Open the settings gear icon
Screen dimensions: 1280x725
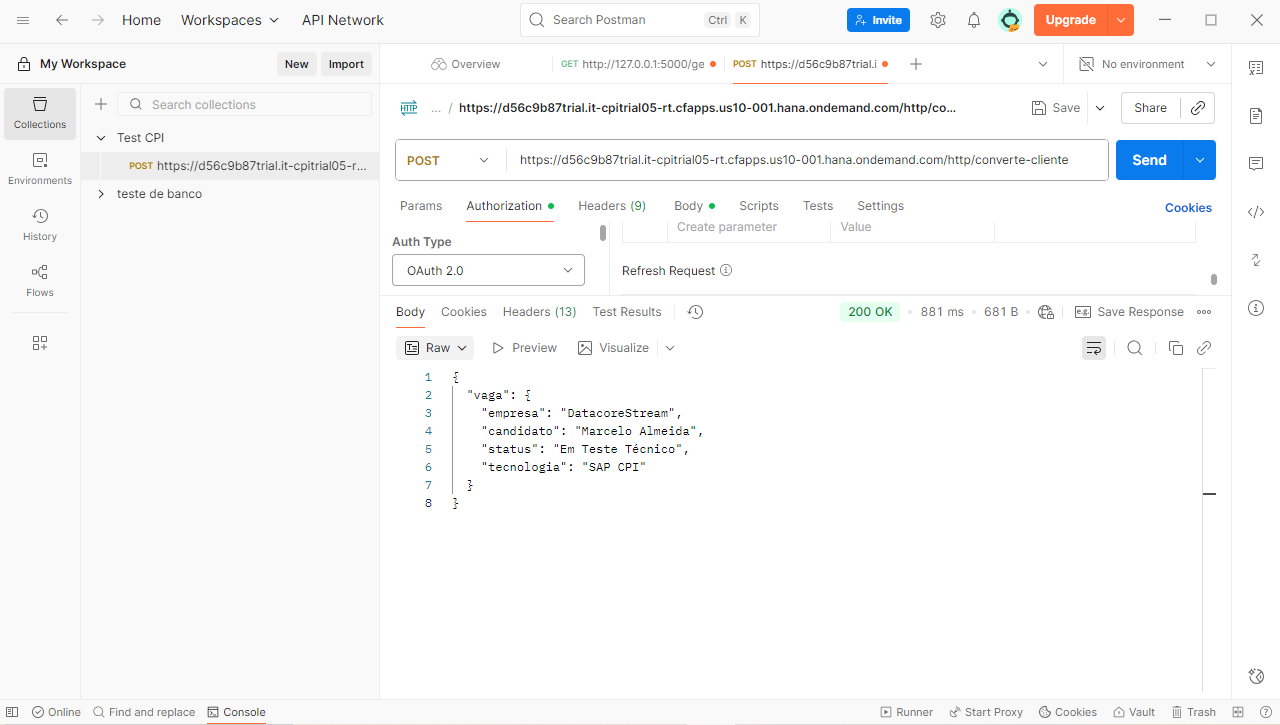click(937, 20)
